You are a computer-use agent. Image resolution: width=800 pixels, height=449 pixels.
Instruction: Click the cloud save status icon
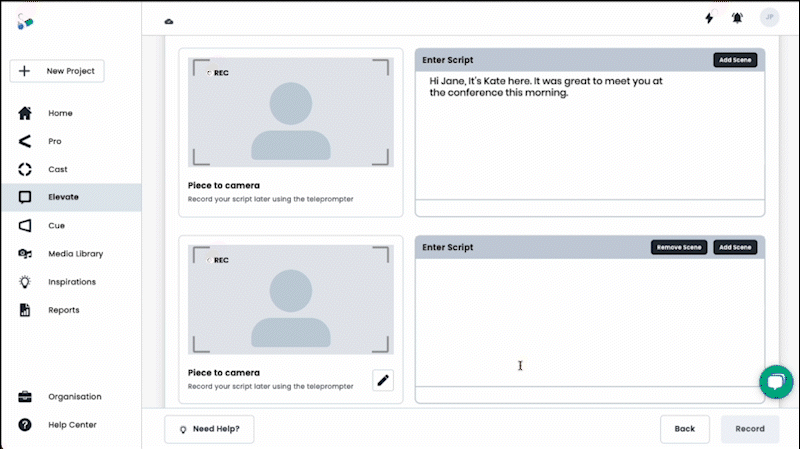168,20
